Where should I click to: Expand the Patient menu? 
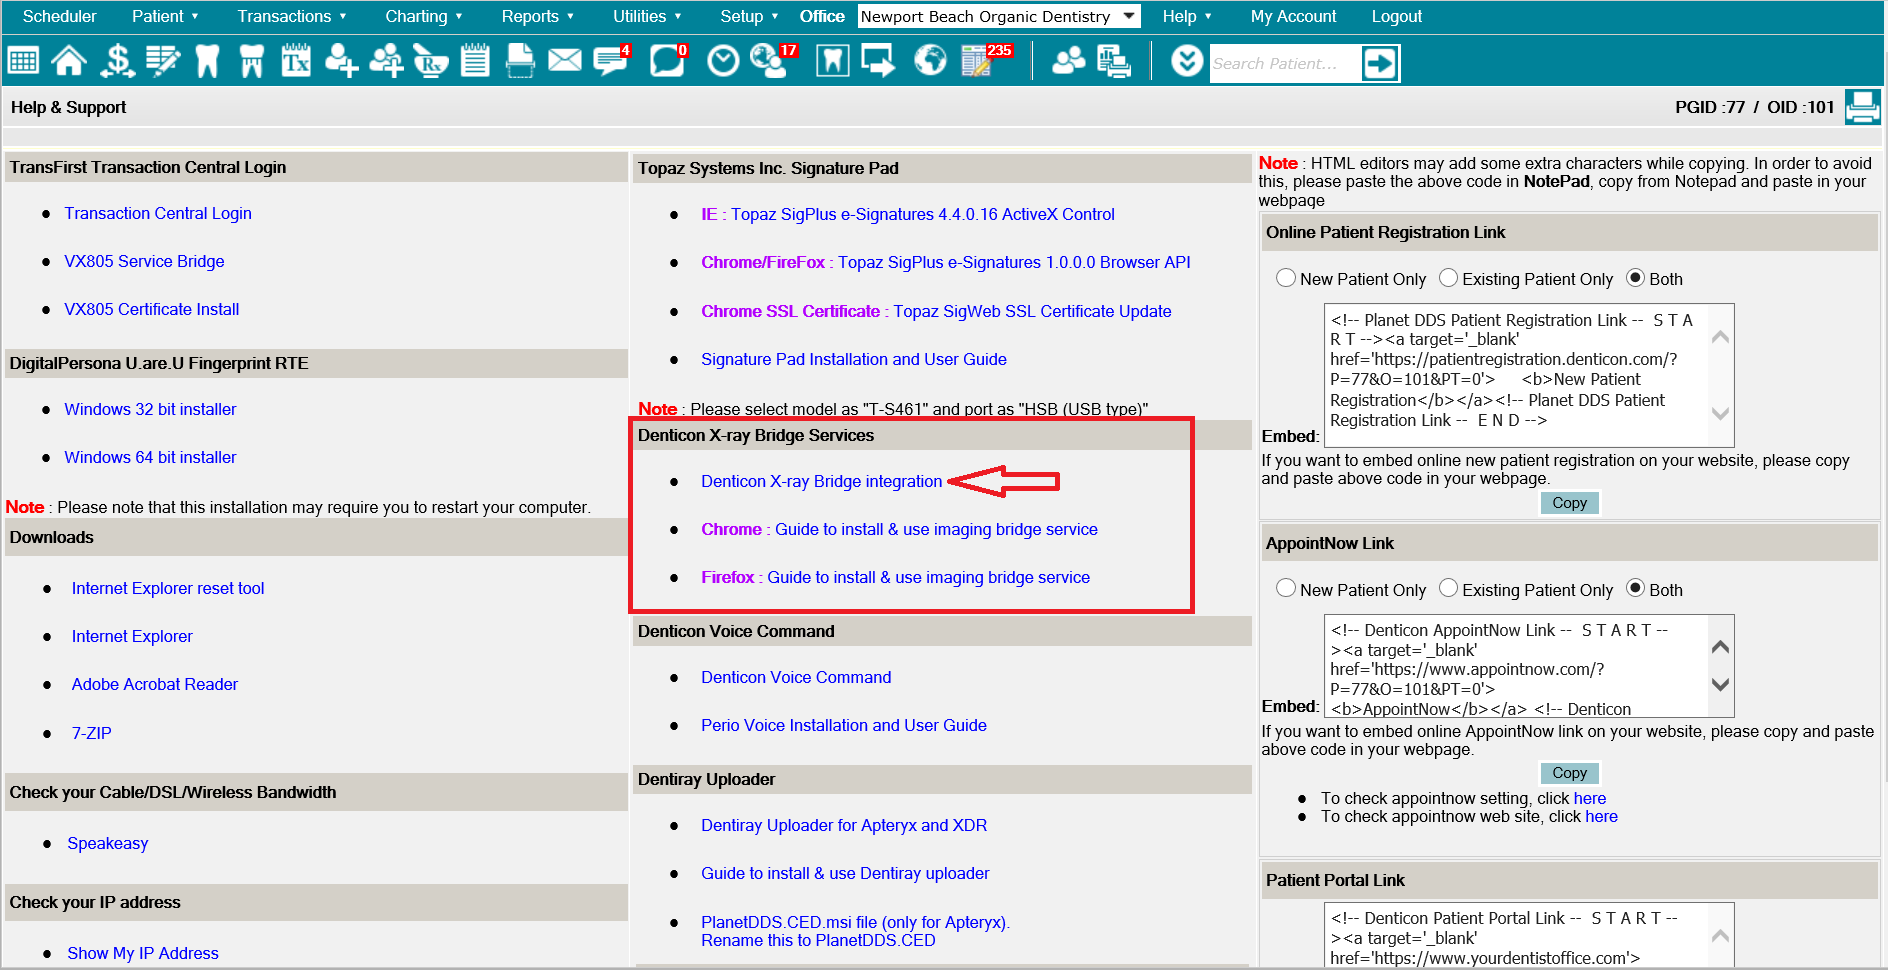click(x=165, y=16)
